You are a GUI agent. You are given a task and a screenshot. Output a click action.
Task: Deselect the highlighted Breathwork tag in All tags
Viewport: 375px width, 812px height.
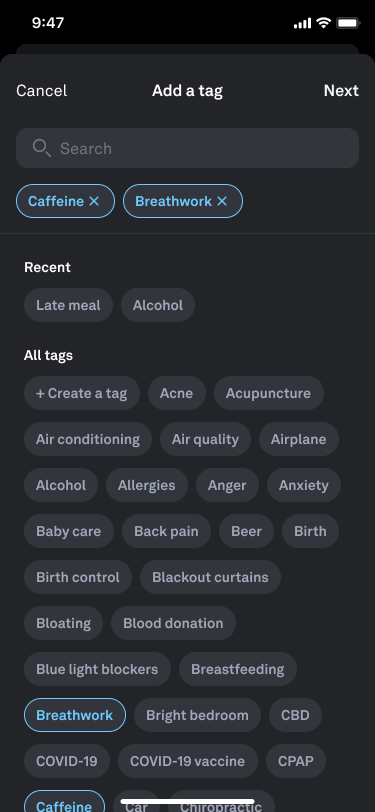pos(75,715)
